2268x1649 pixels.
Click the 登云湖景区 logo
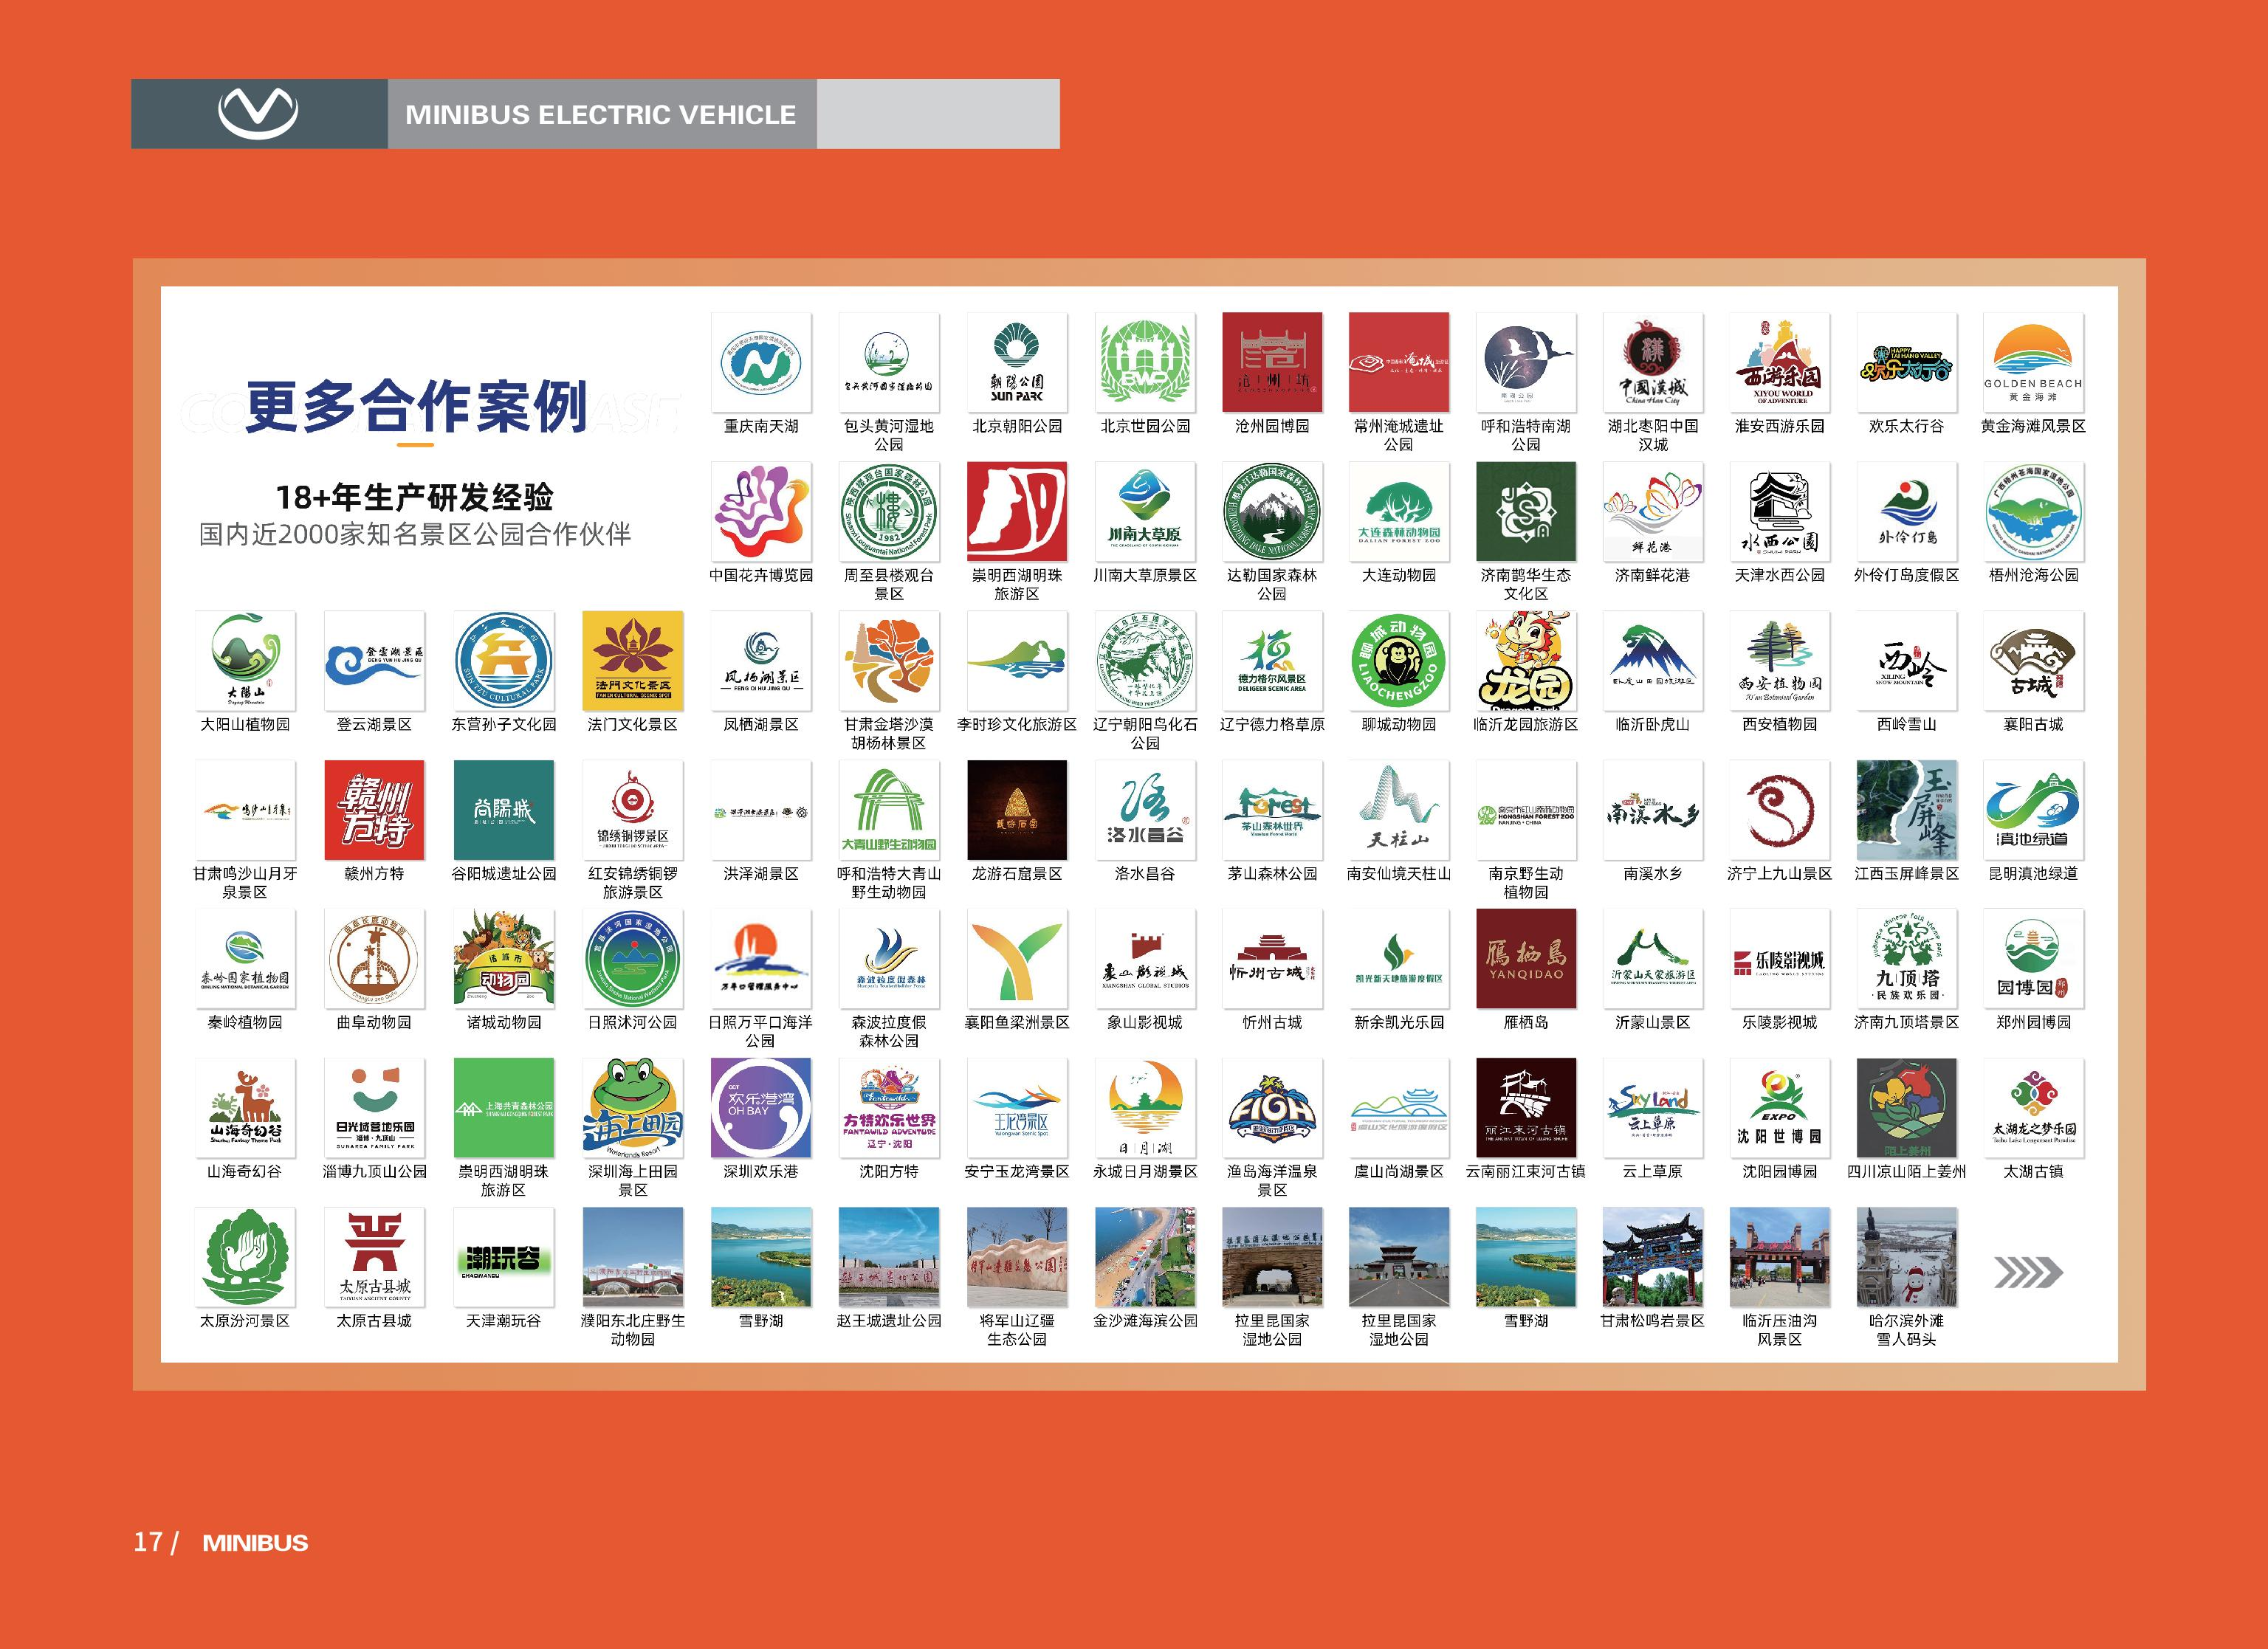pos(374,661)
